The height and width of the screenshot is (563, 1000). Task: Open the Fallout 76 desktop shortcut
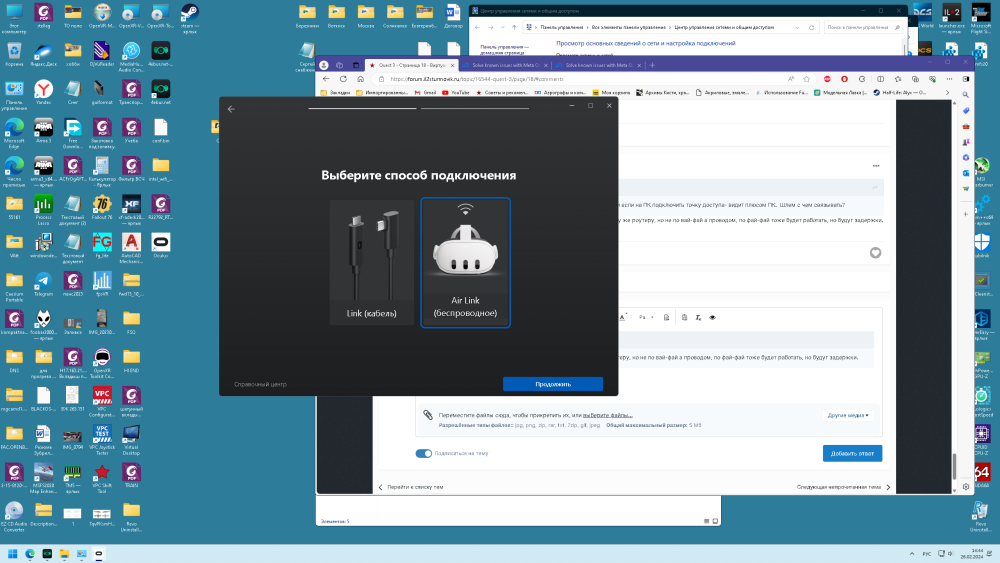coord(102,208)
